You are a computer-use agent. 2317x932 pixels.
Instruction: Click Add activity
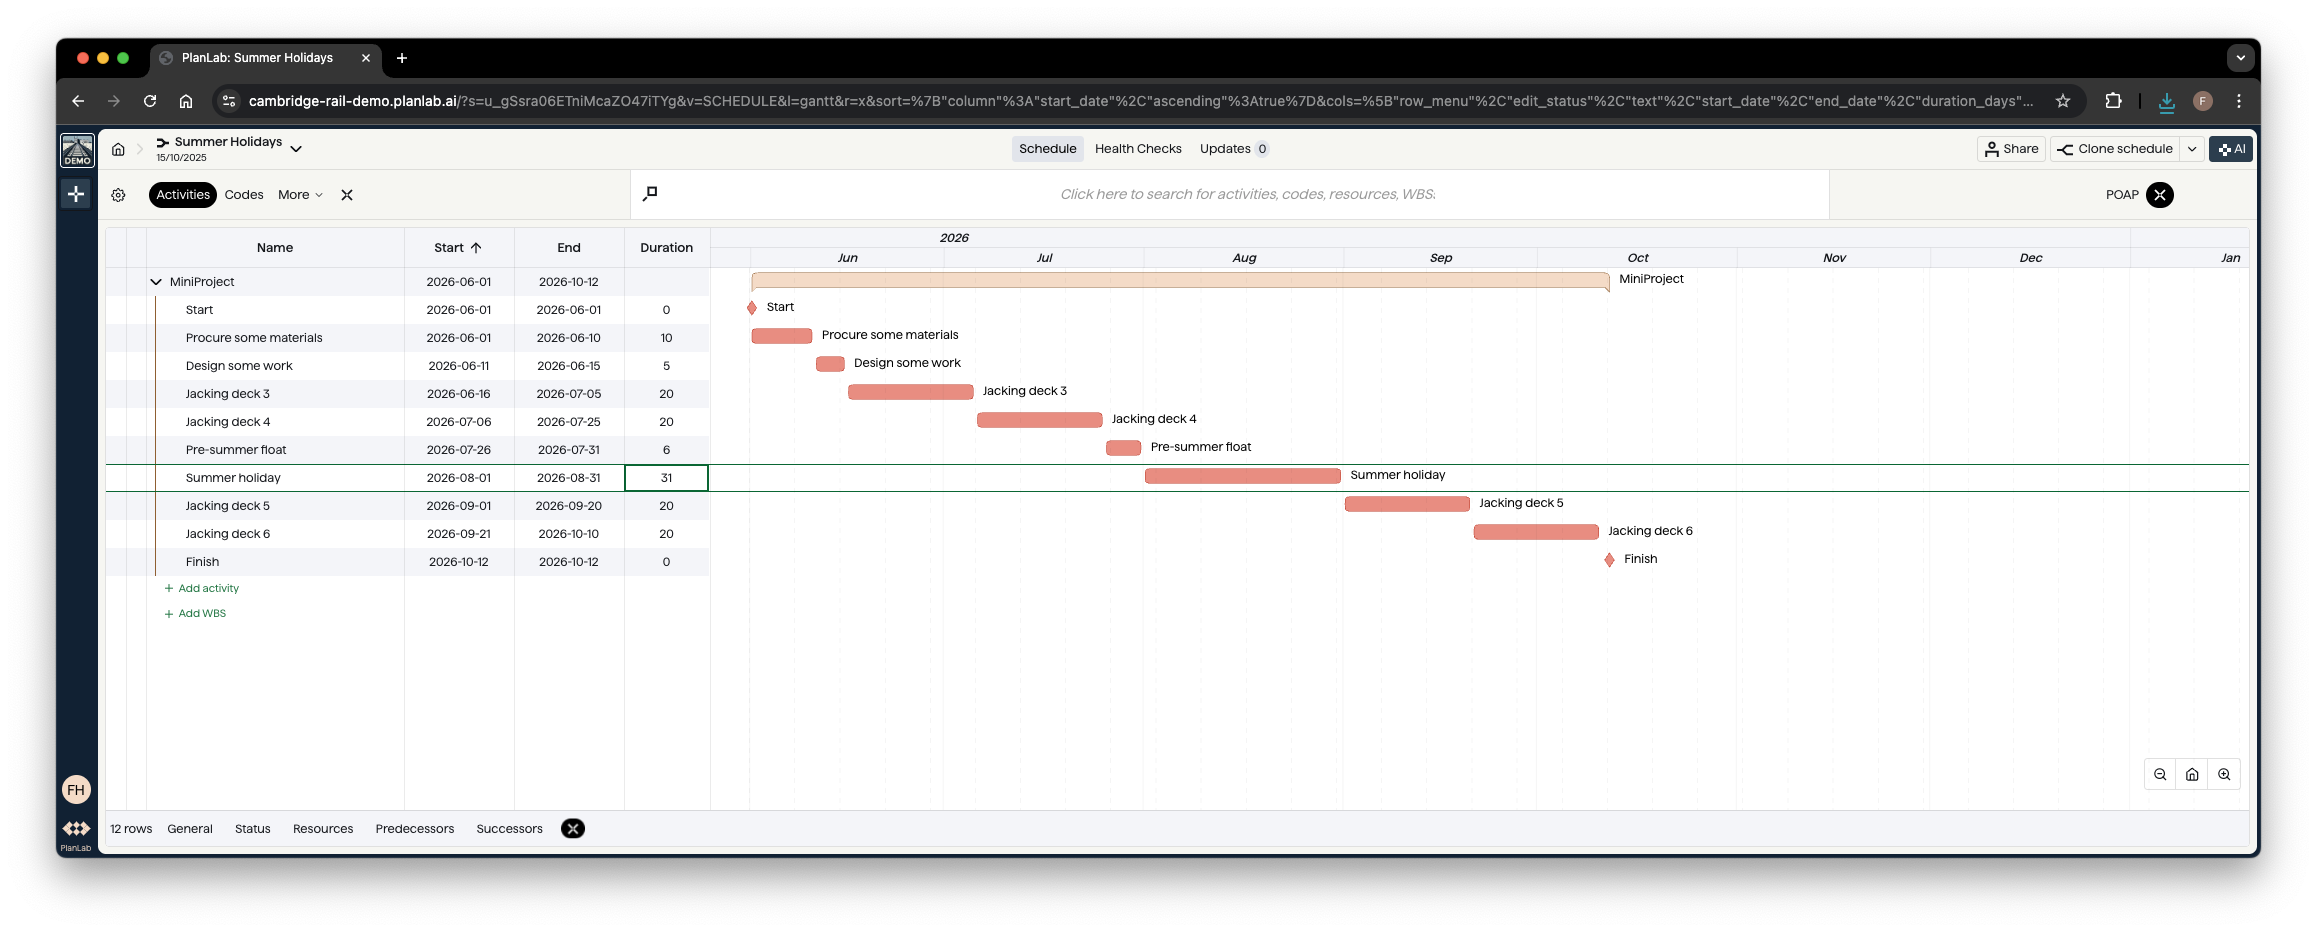203,588
